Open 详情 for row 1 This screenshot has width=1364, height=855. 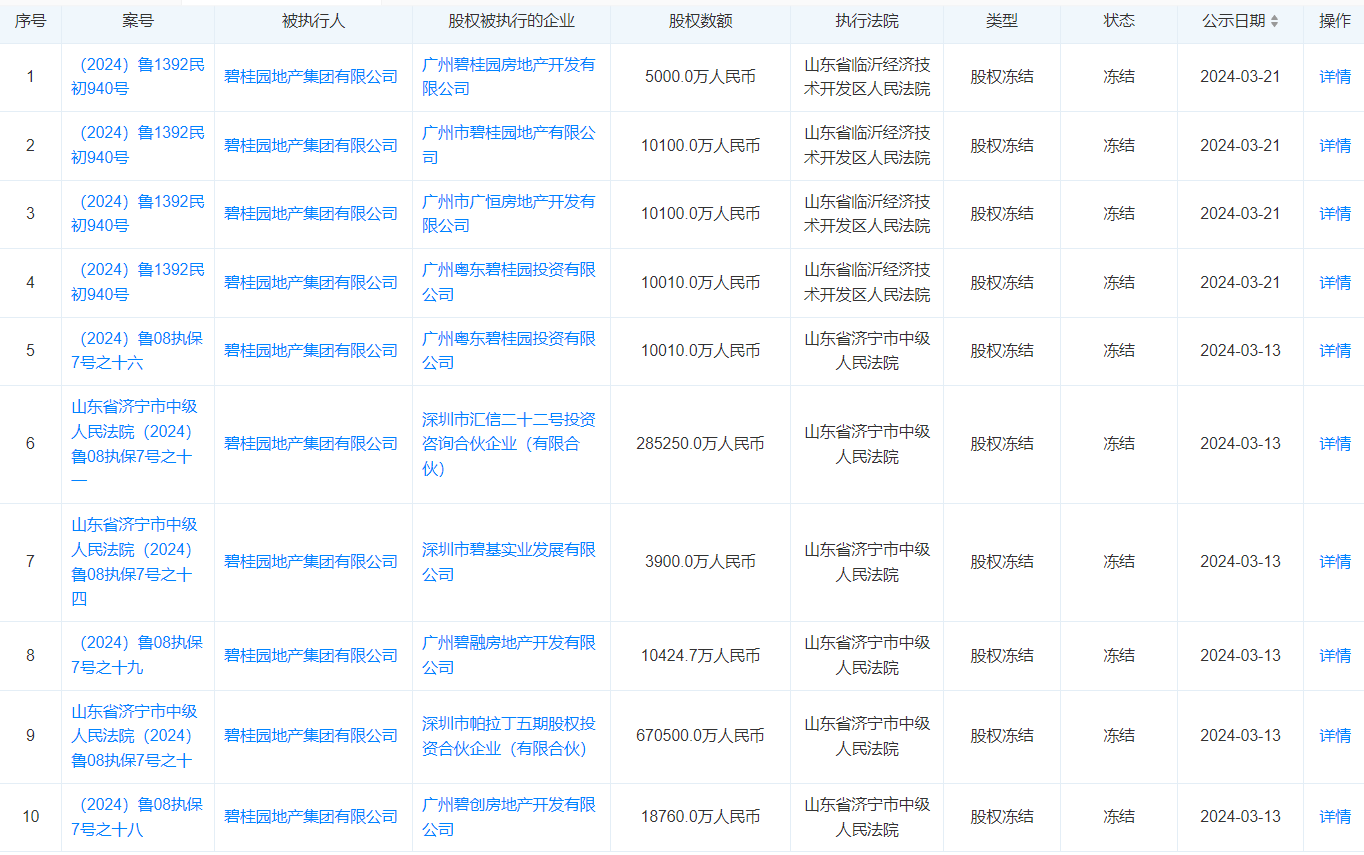[x=1335, y=77]
